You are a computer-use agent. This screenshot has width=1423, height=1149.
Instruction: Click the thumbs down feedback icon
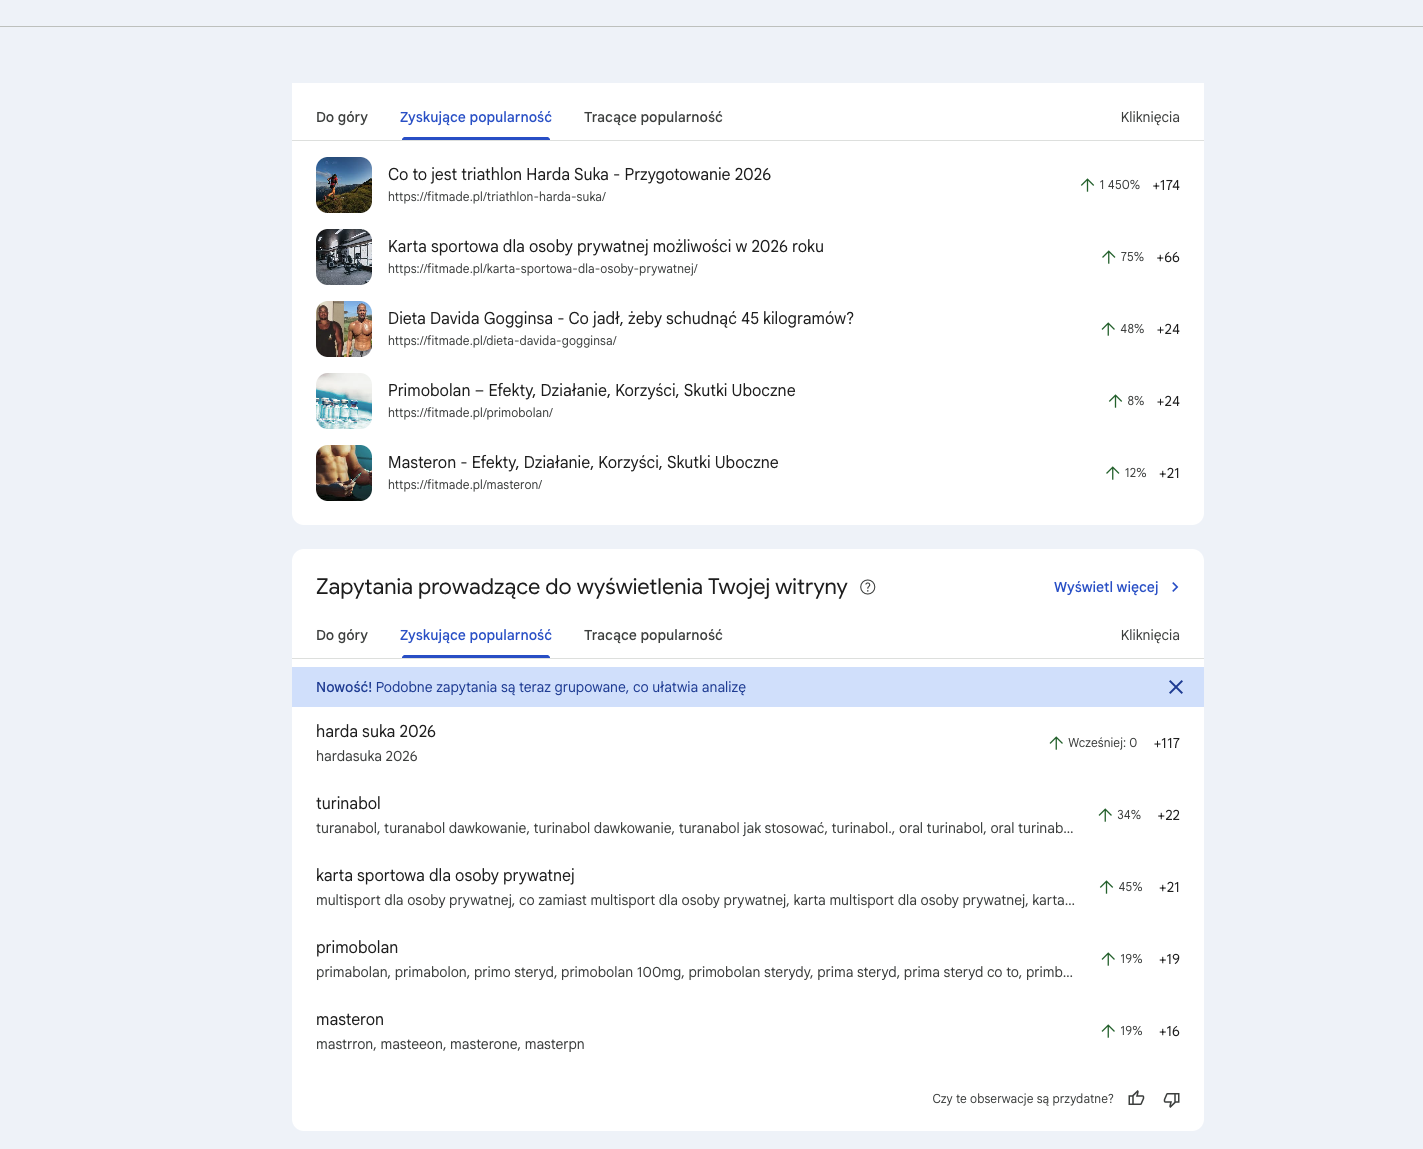tap(1172, 1099)
